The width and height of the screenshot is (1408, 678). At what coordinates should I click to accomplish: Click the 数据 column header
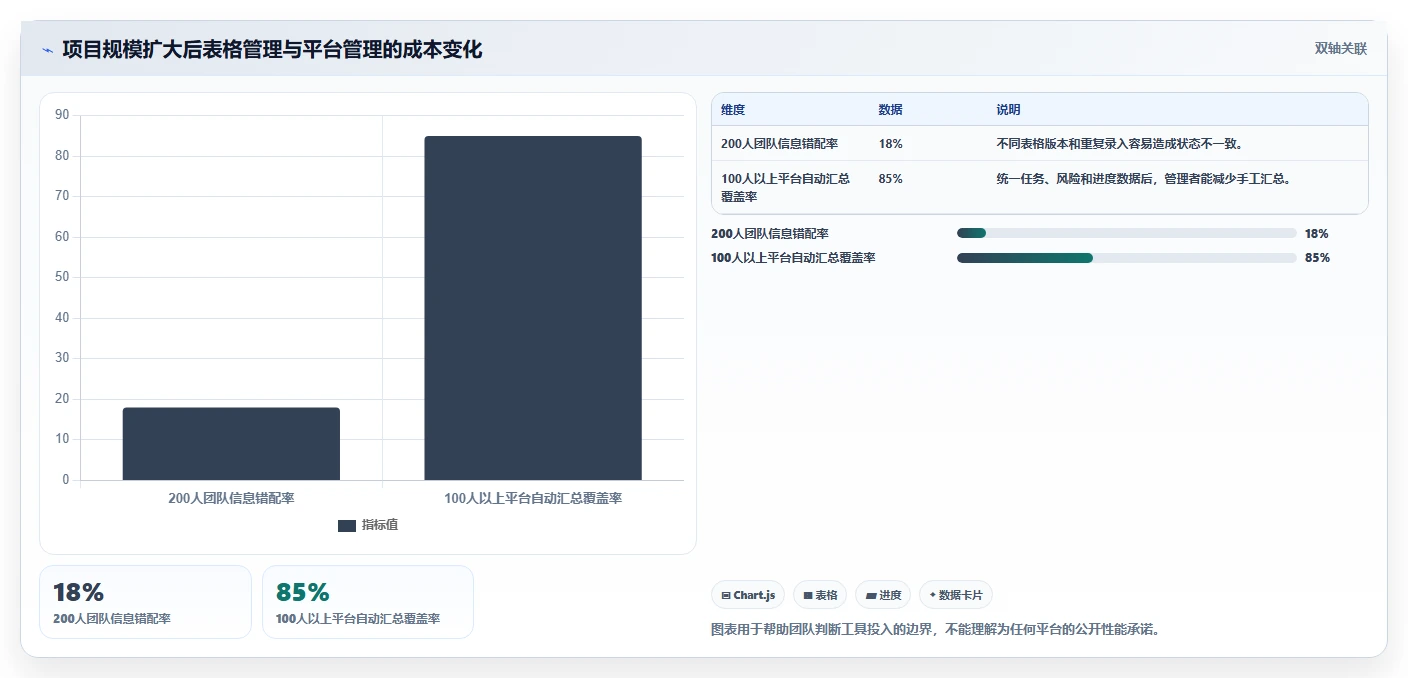(890, 110)
